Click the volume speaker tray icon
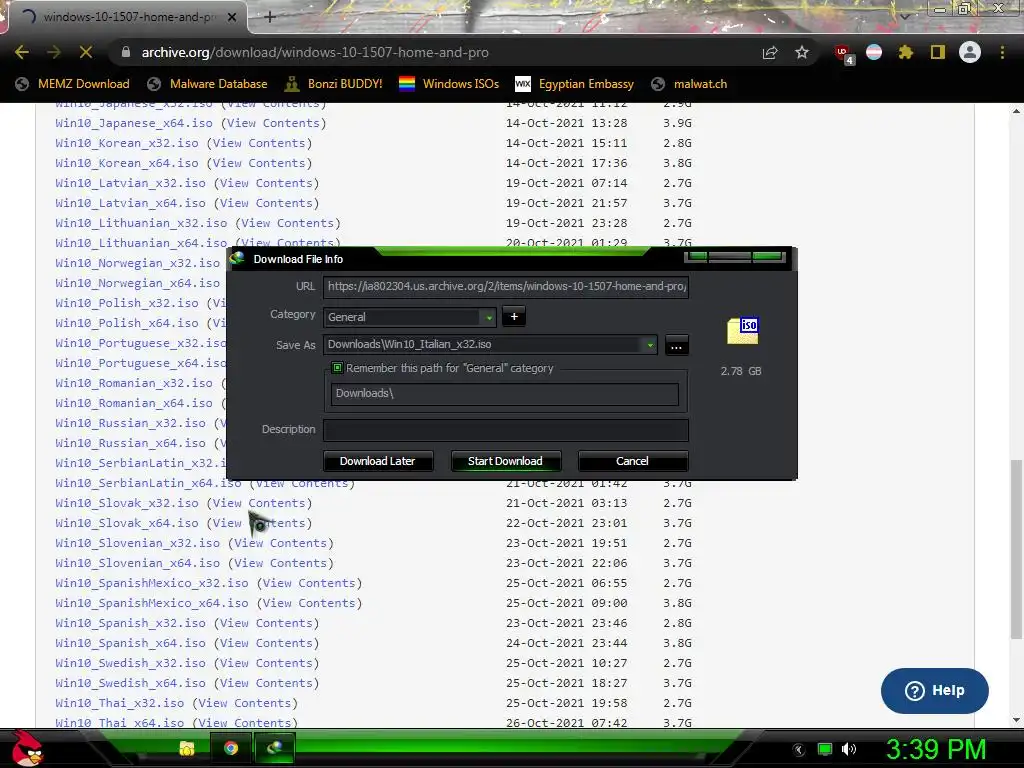 (849, 749)
